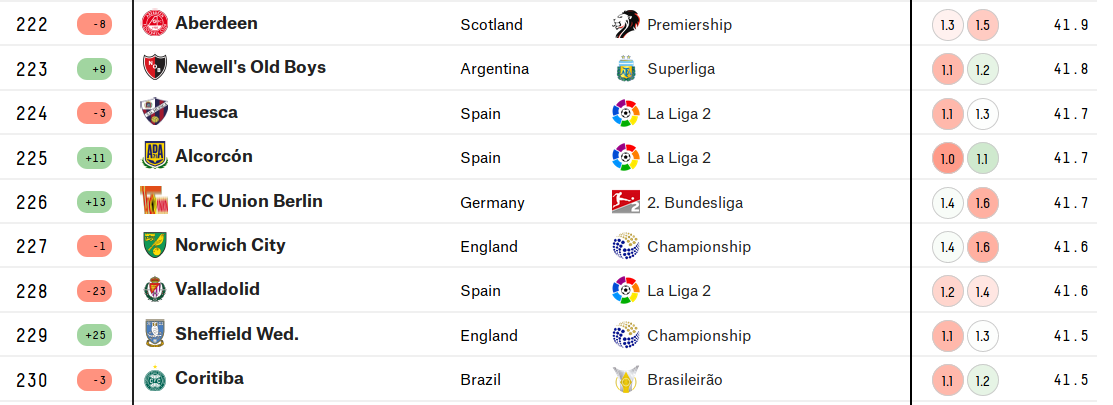Image resolution: width=1113 pixels, height=405 pixels.
Task: Open the Norwich City team name link
Action: pos(230,245)
